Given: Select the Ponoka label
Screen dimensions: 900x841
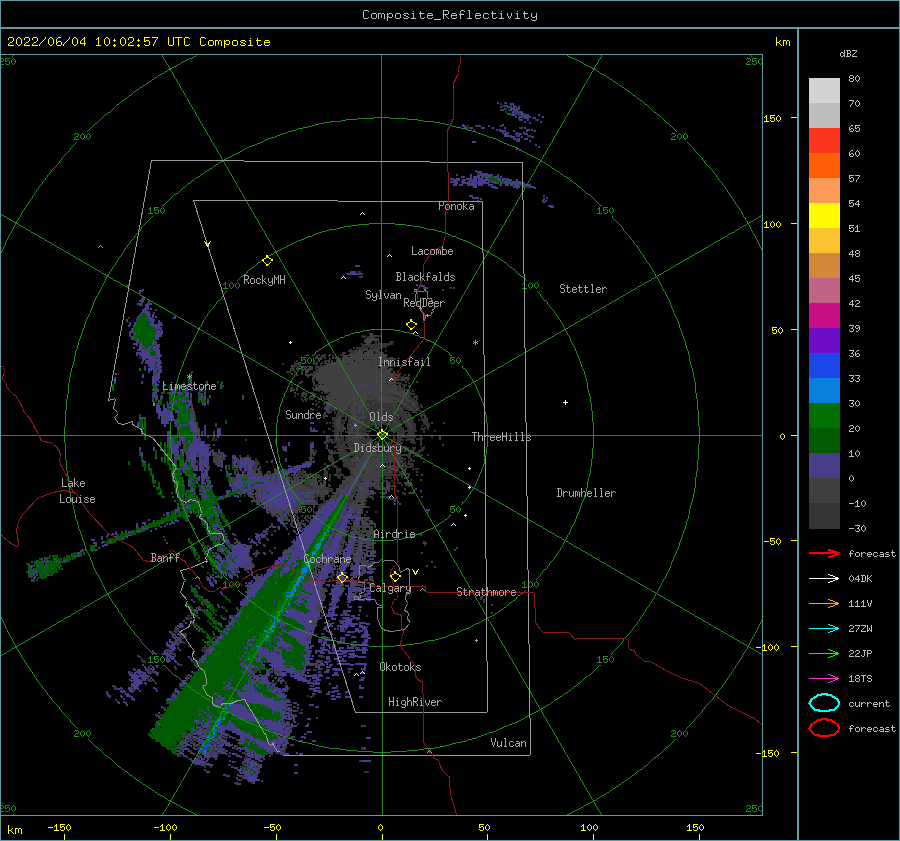Looking at the screenshot, I should 456,206.
